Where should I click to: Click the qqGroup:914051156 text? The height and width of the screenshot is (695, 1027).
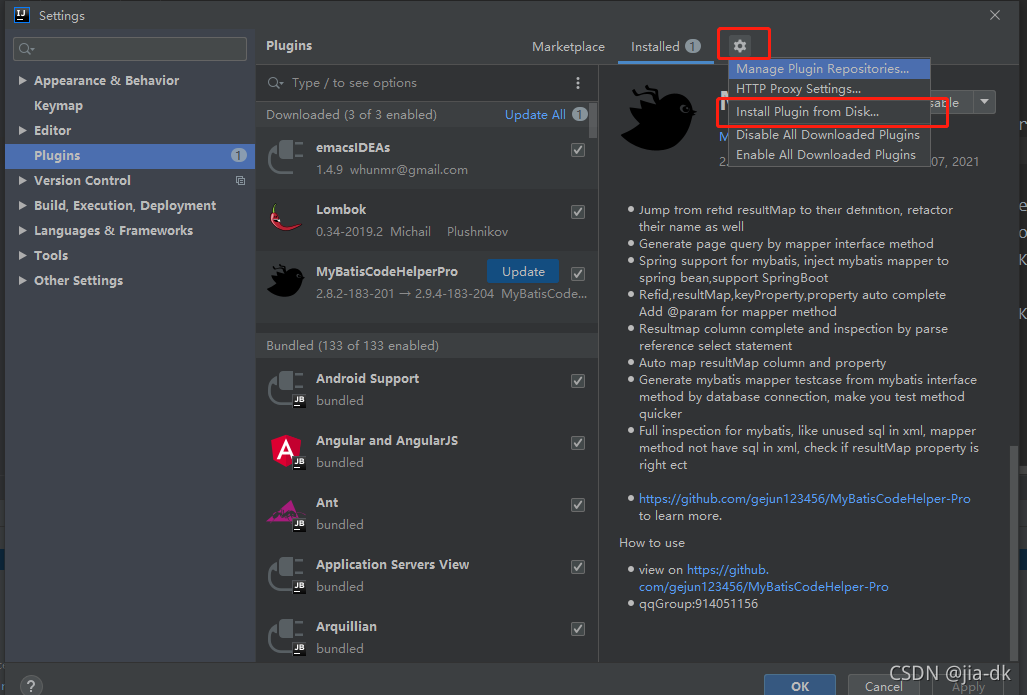(x=698, y=604)
